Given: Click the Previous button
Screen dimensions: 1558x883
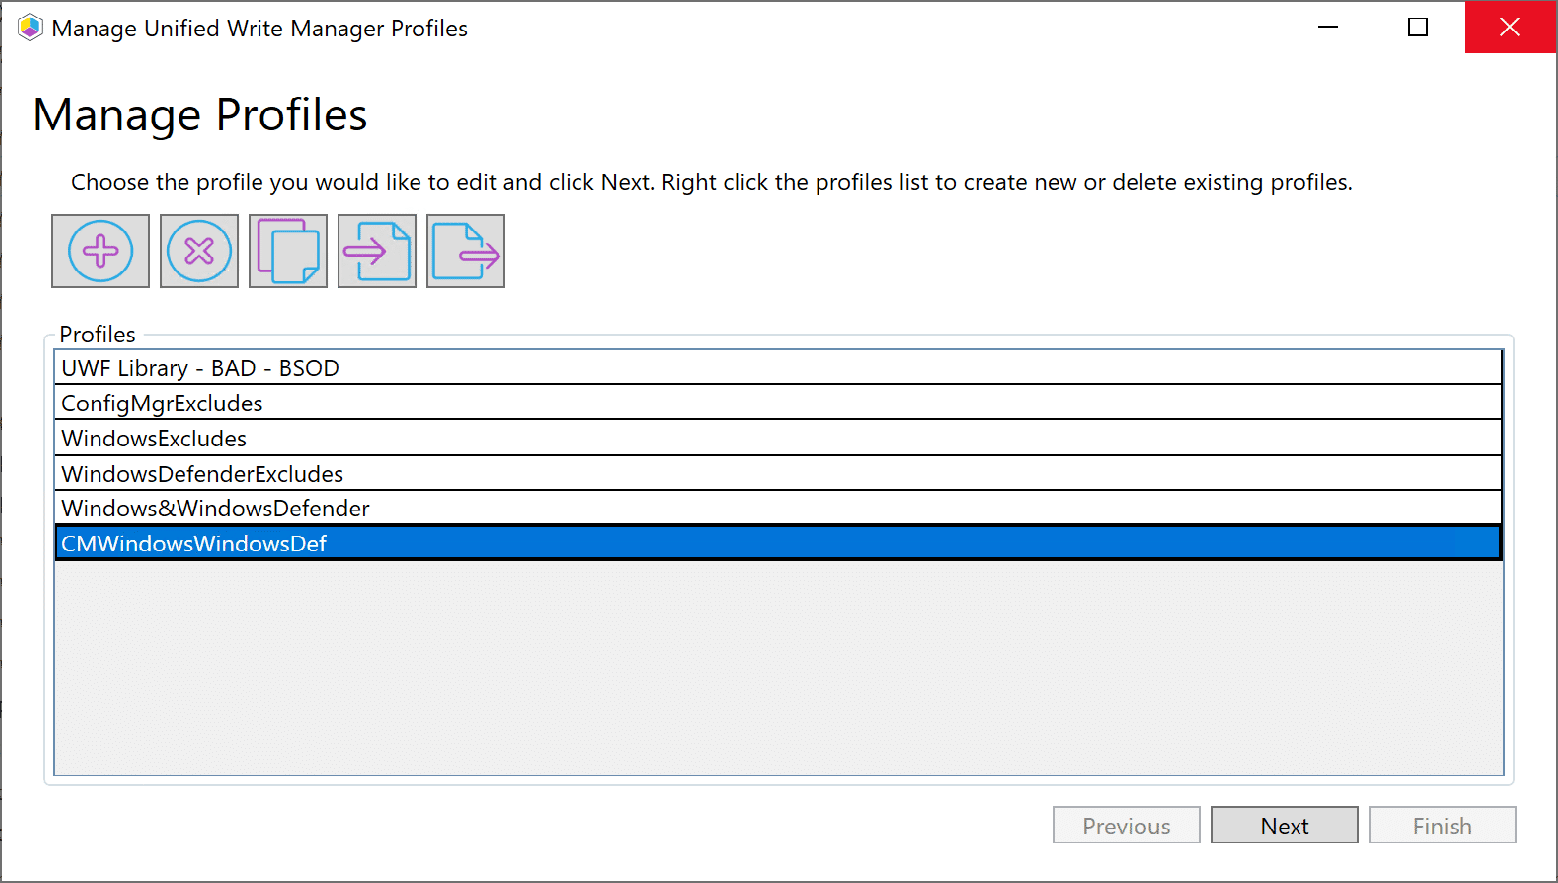Looking at the screenshot, I should pos(1126,825).
